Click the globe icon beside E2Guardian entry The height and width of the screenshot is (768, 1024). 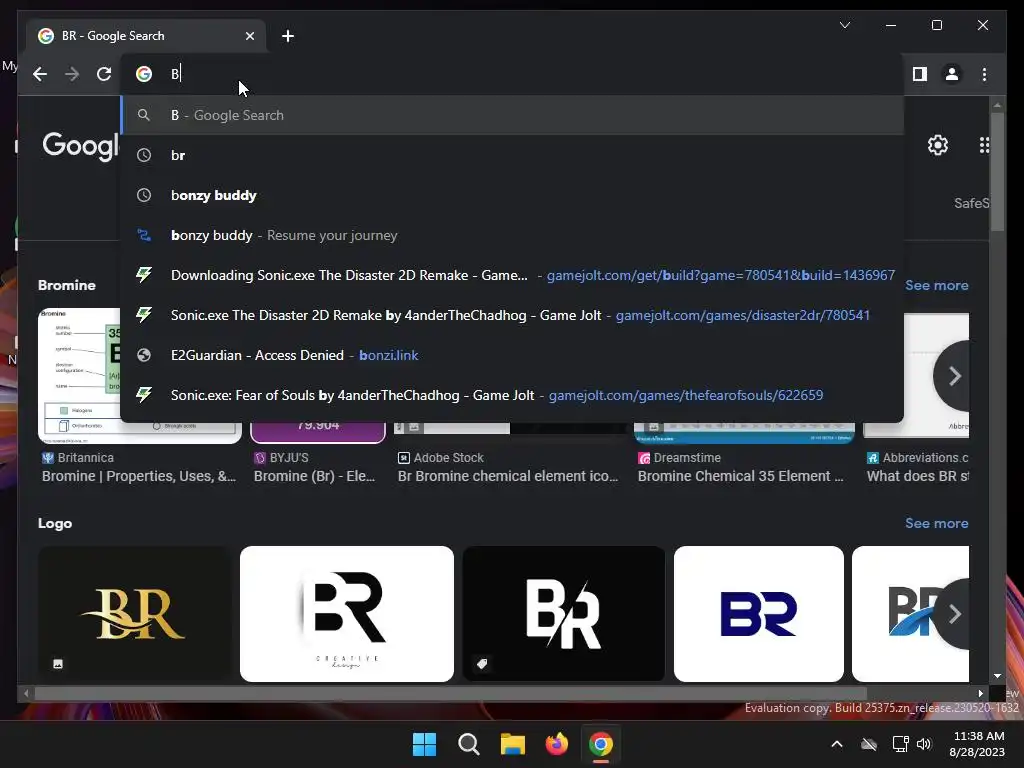tap(144, 355)
